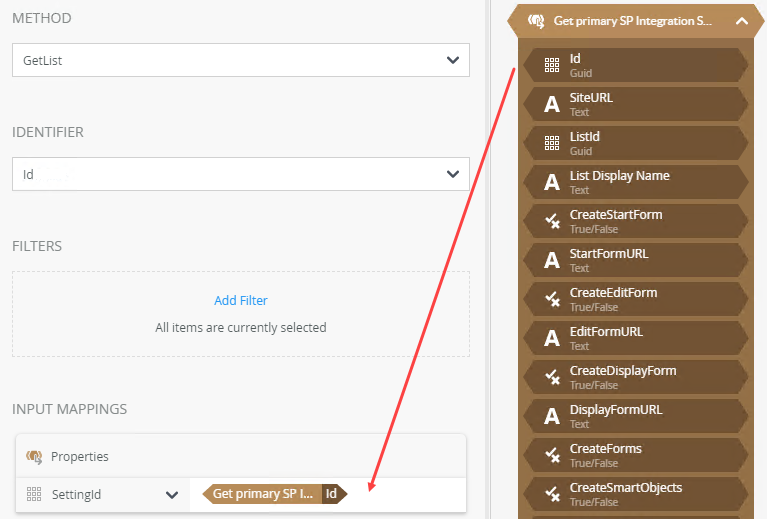Click the Get primary SP Integration header icon
767x519 pixels.
[x=536, y=21]
